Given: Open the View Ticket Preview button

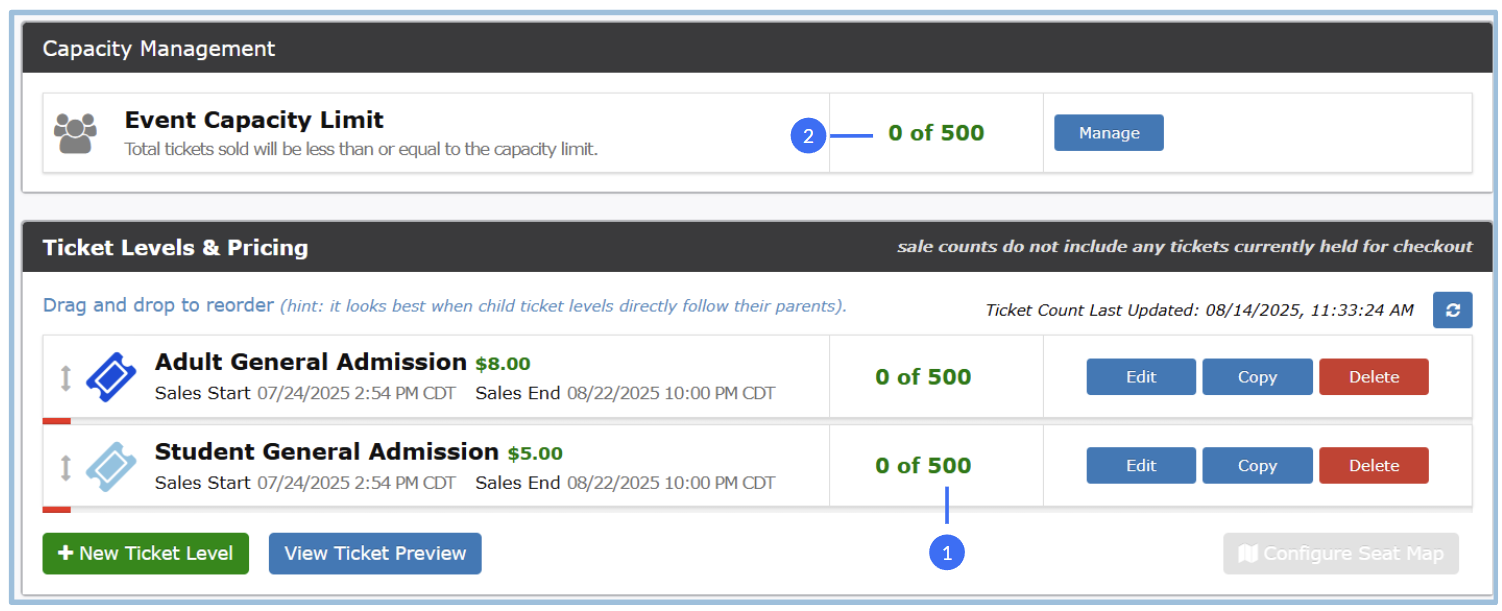Looking at the screenshot, I should 375,553.
